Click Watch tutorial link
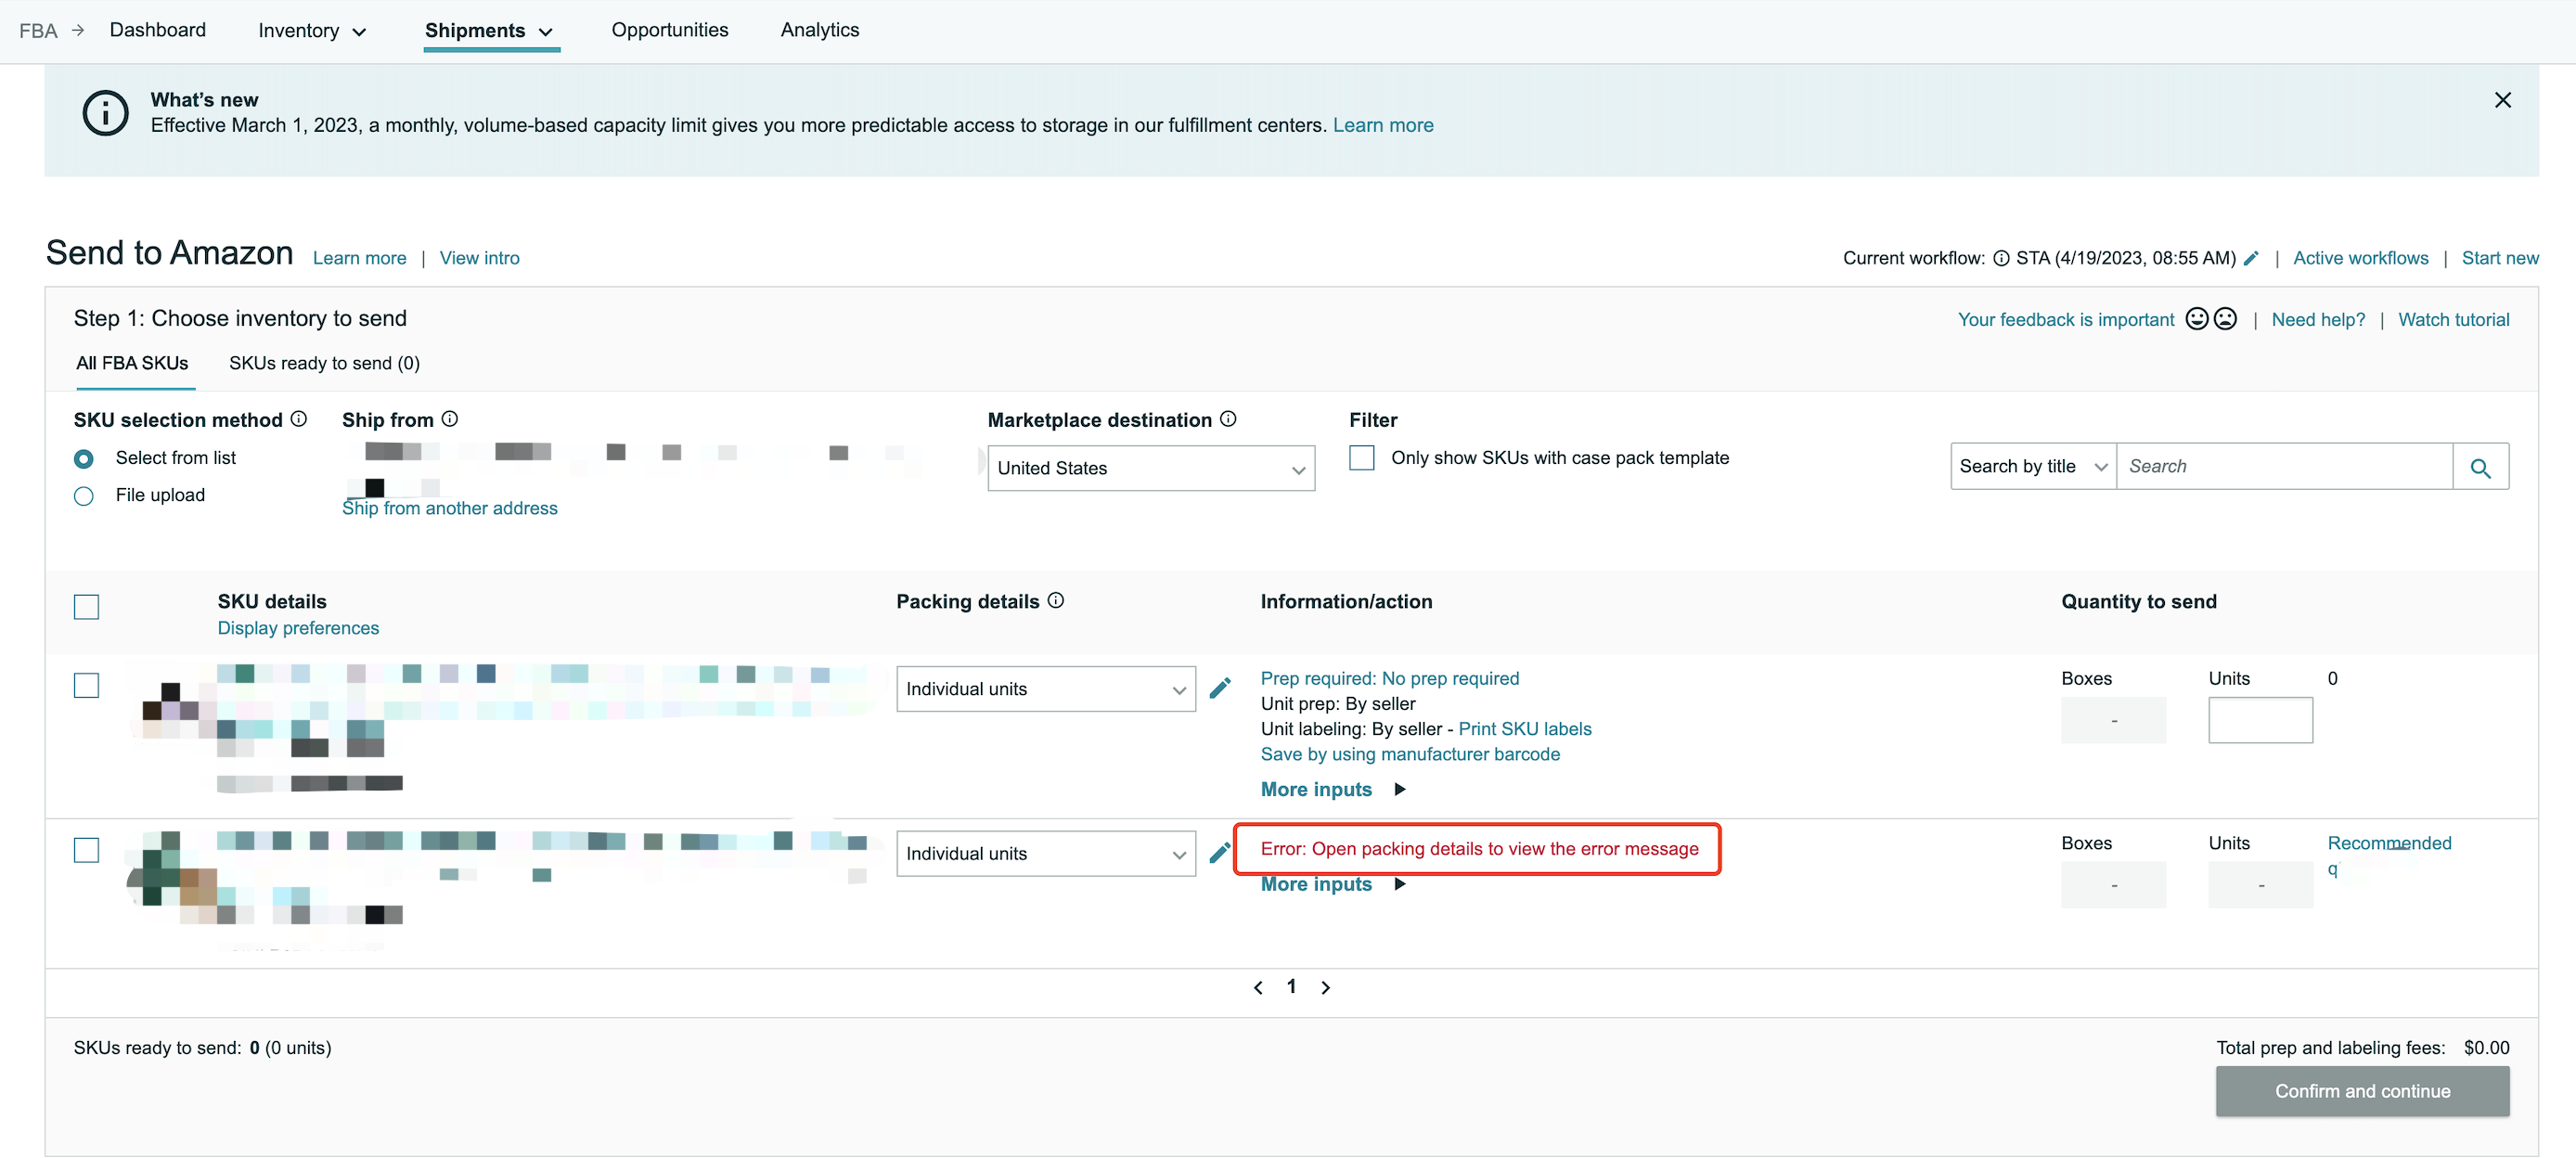 coord(2453,320)
